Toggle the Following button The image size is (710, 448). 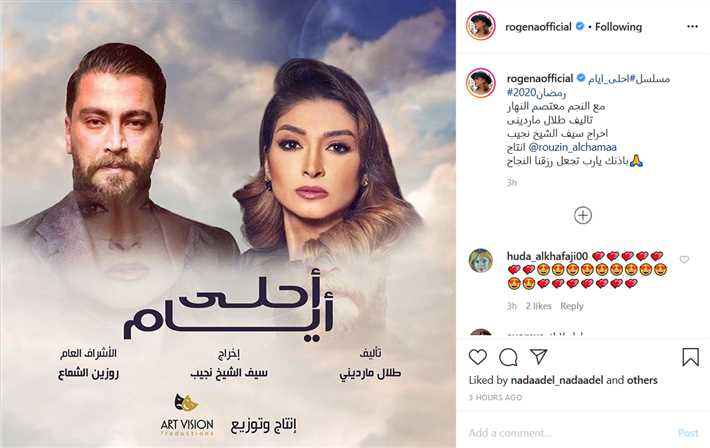[618, 27]
